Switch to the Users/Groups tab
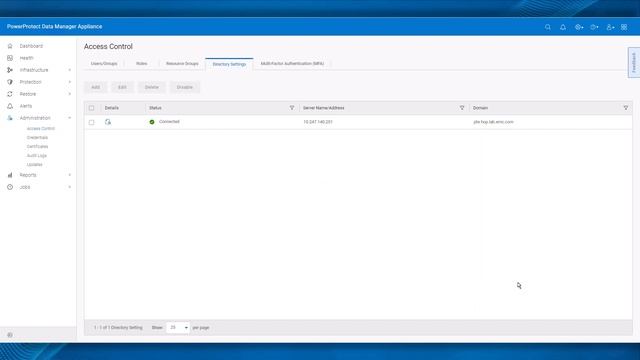 (104, 64)
